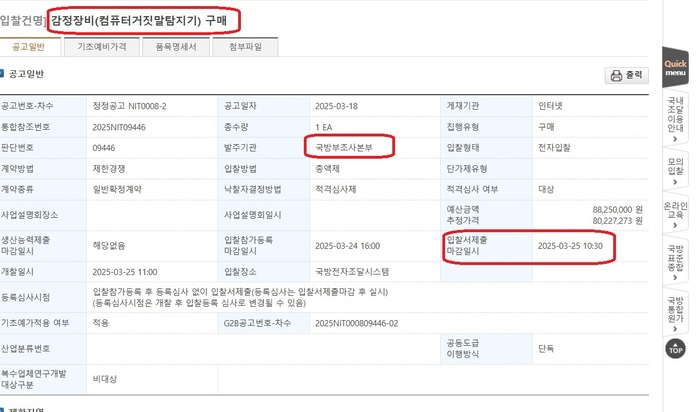Click the Quick menu header
This screenshot has height=412, width=700.
[675, 68]
